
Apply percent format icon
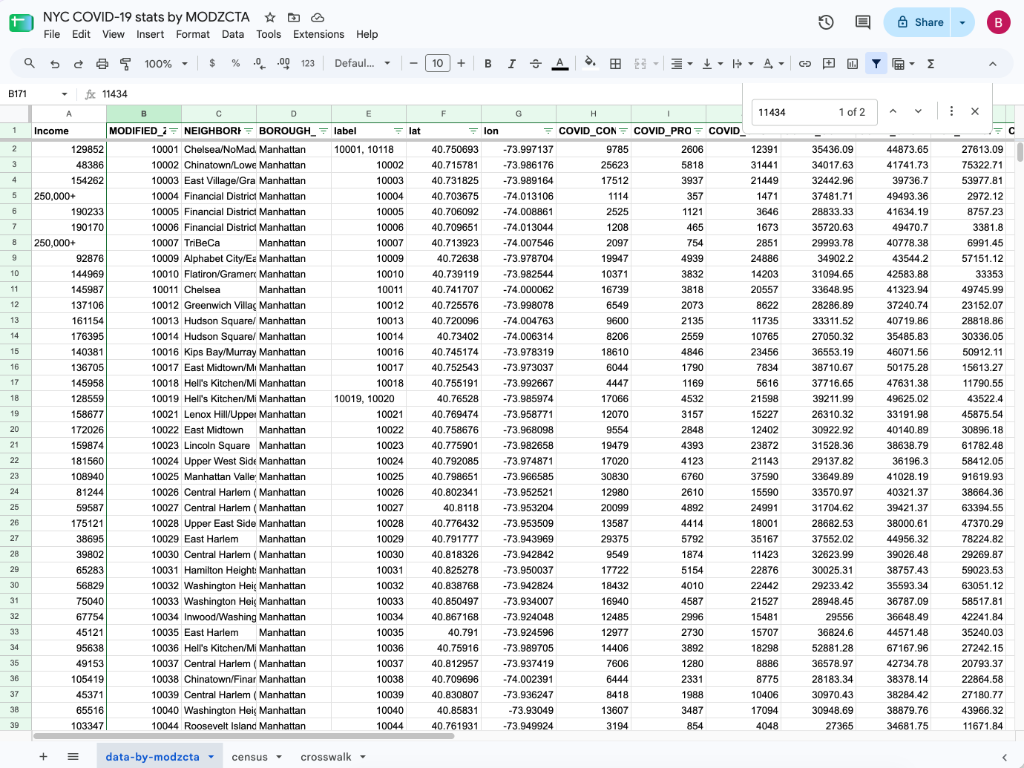[x=236, y=63]
